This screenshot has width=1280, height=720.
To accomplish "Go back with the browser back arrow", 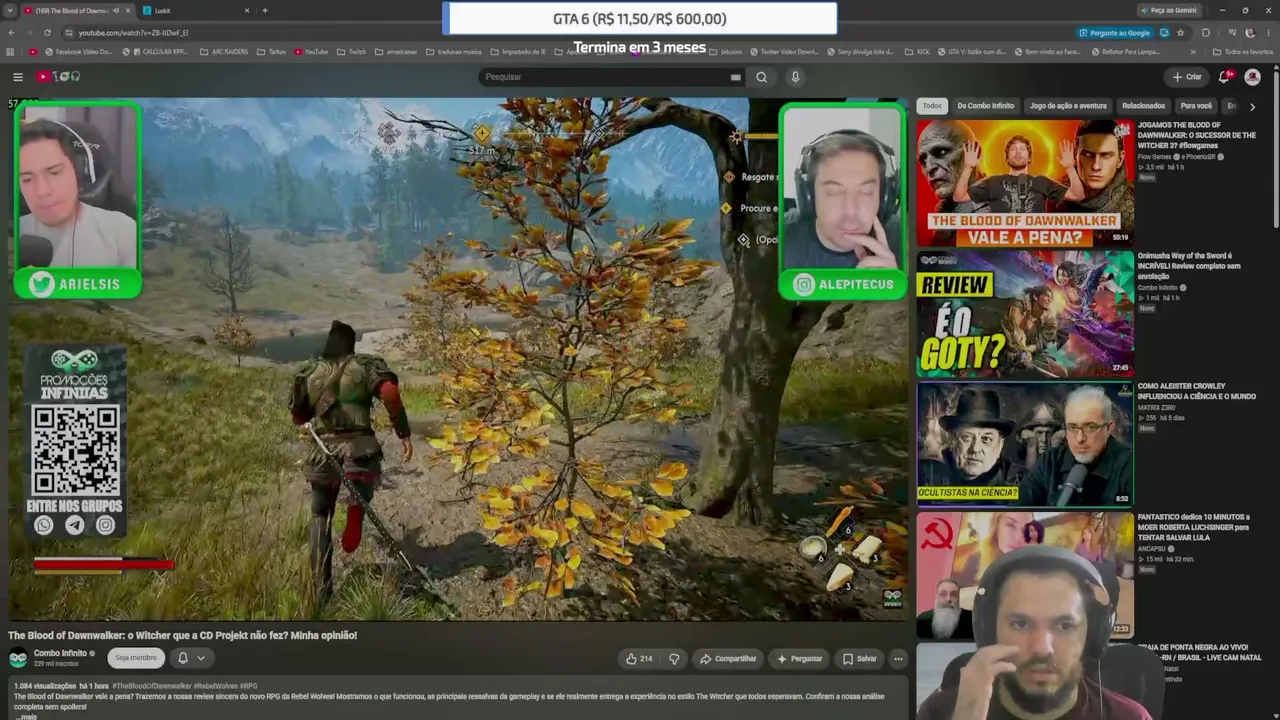I will (11, 33).
